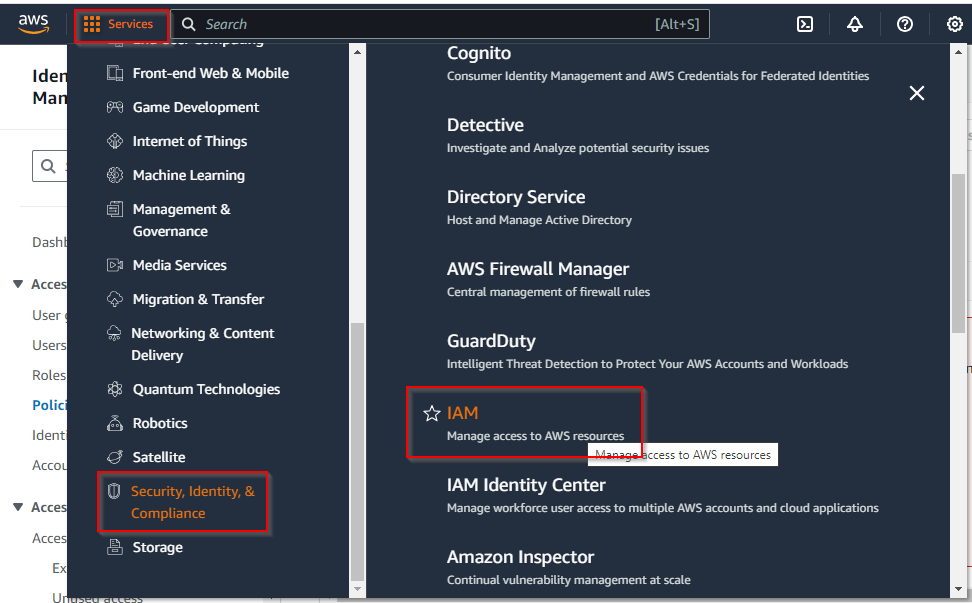Open the Detective service
Screen dimensions: 972x603
[485, 125]
